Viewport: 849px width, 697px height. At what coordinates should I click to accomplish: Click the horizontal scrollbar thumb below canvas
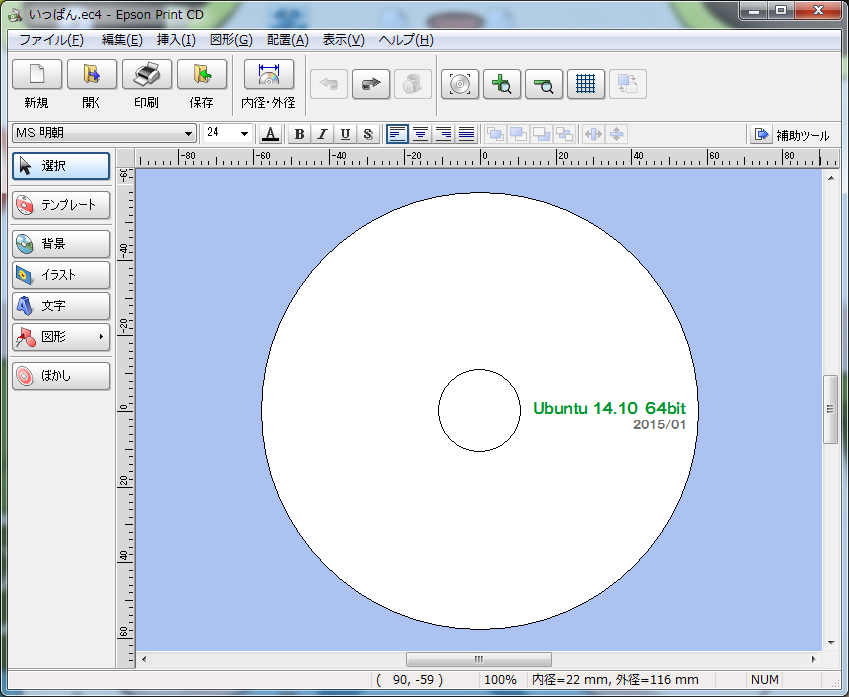tap(478, 659)
